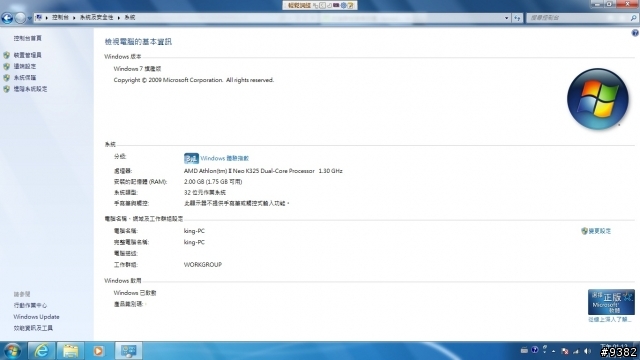Expand breadcrumb arrow after 系統及安全性
Viewport: 640px width, 360px height.
click(x=119, y=18)
